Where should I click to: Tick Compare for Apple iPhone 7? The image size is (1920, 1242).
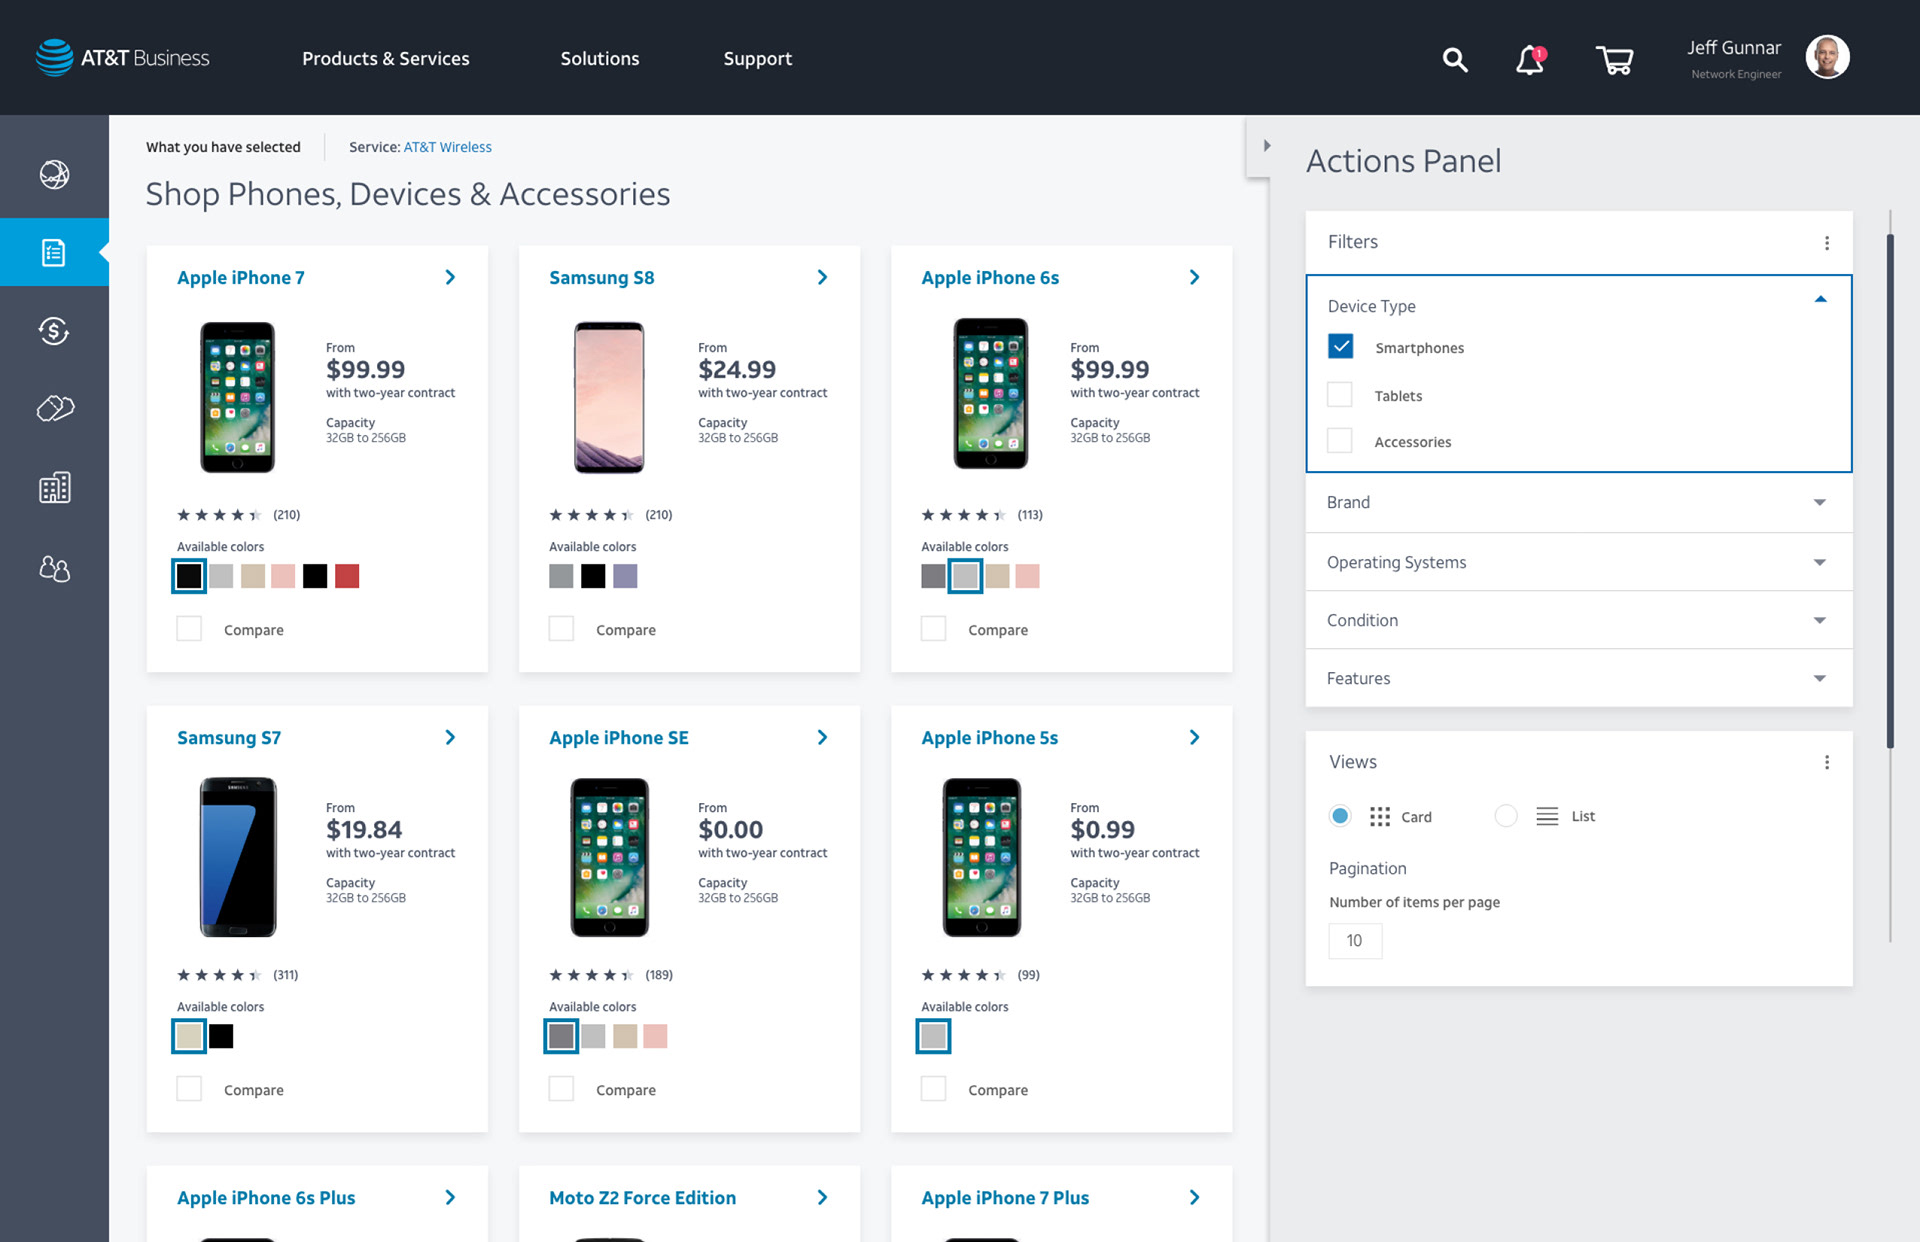tap(189, 628)
